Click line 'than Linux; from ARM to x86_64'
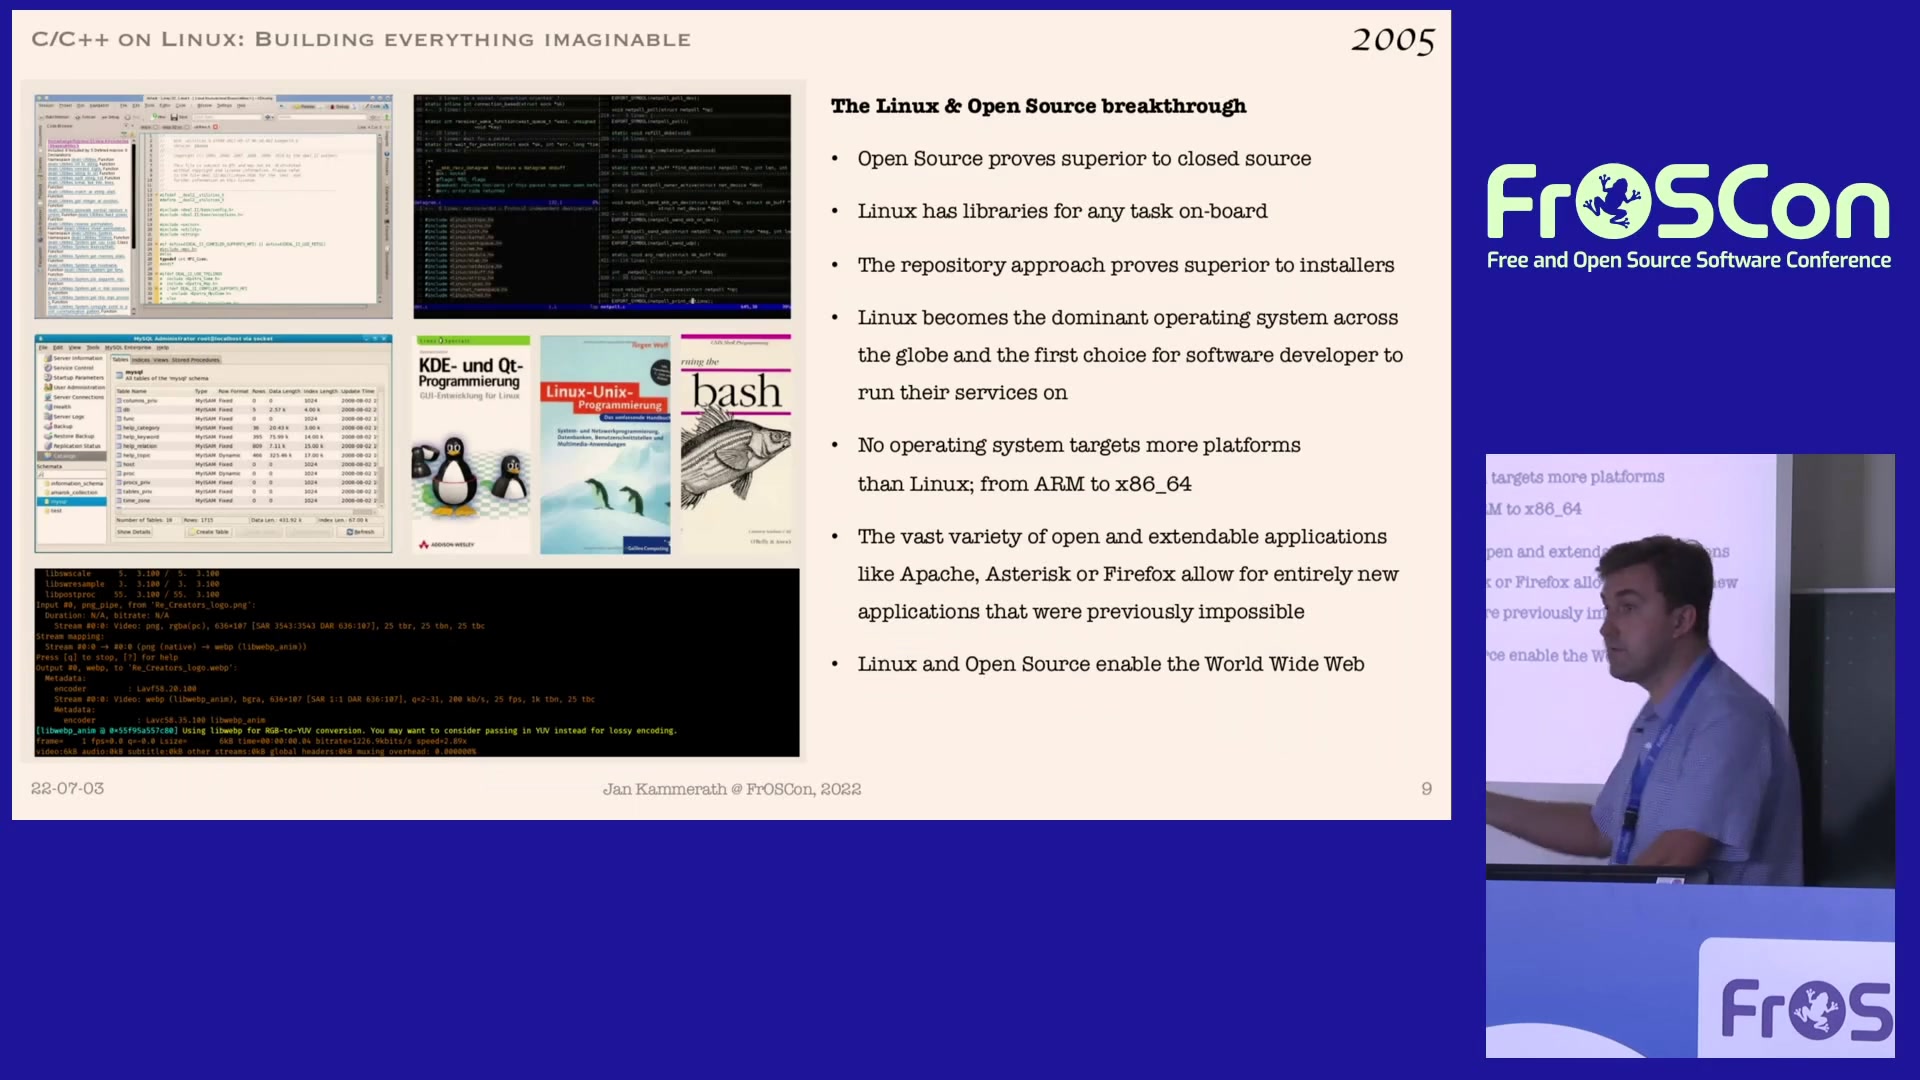The width and height of the screenshot is (1920, 1080). click(x=1024, y=484)
